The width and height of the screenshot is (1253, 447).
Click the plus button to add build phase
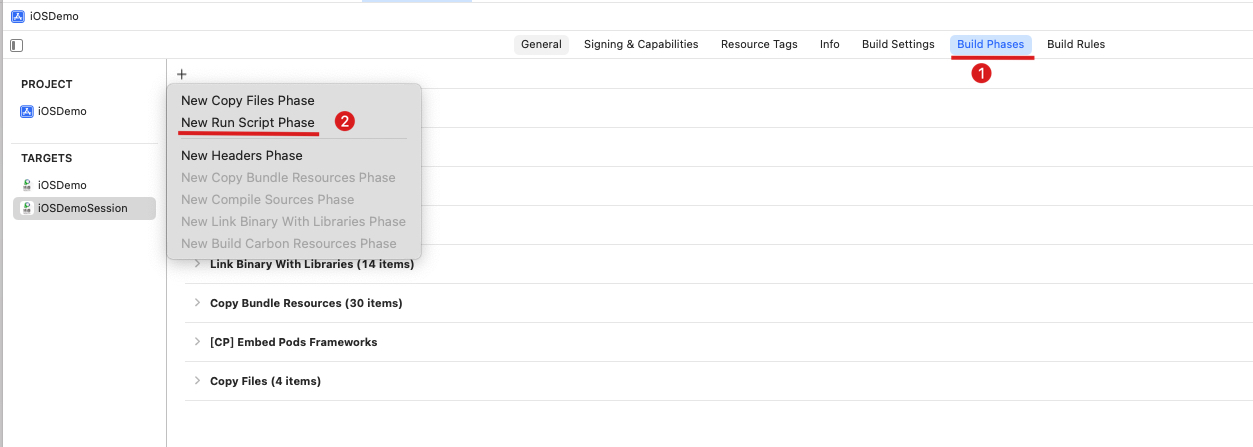[x=181, y=74]
